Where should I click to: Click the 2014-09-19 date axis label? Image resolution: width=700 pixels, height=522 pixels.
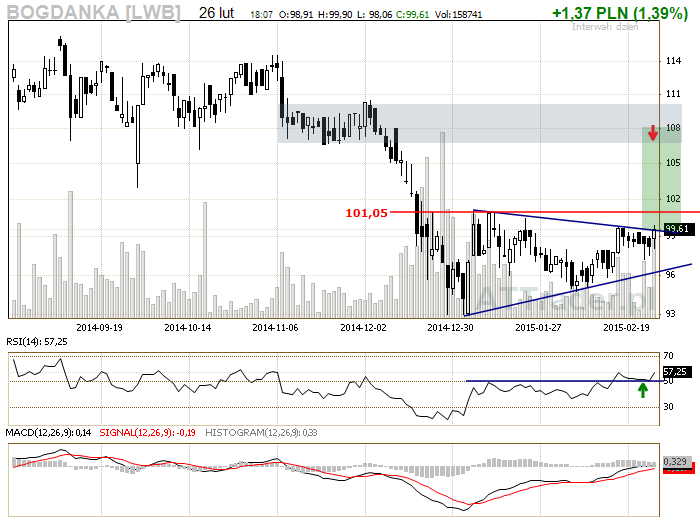coord(99,328)
